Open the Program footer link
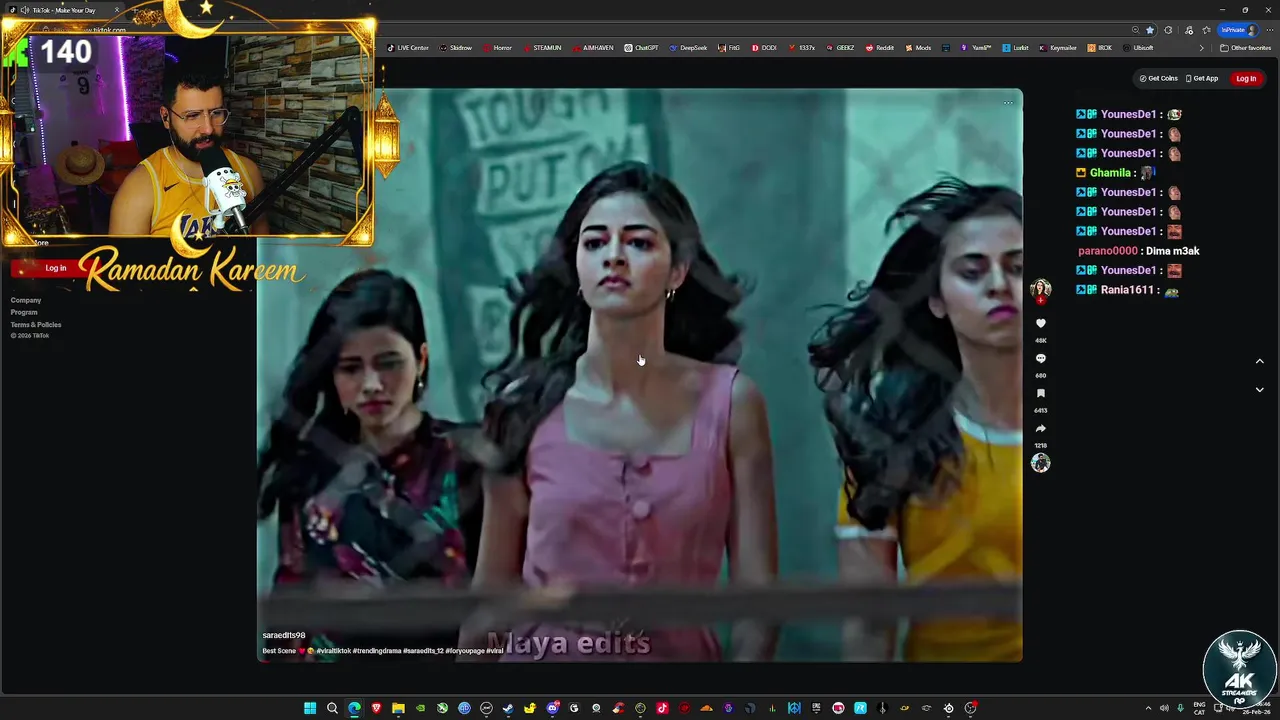Image resolution: width=1280 pixels, height=720 pixels. coord(24,312)
